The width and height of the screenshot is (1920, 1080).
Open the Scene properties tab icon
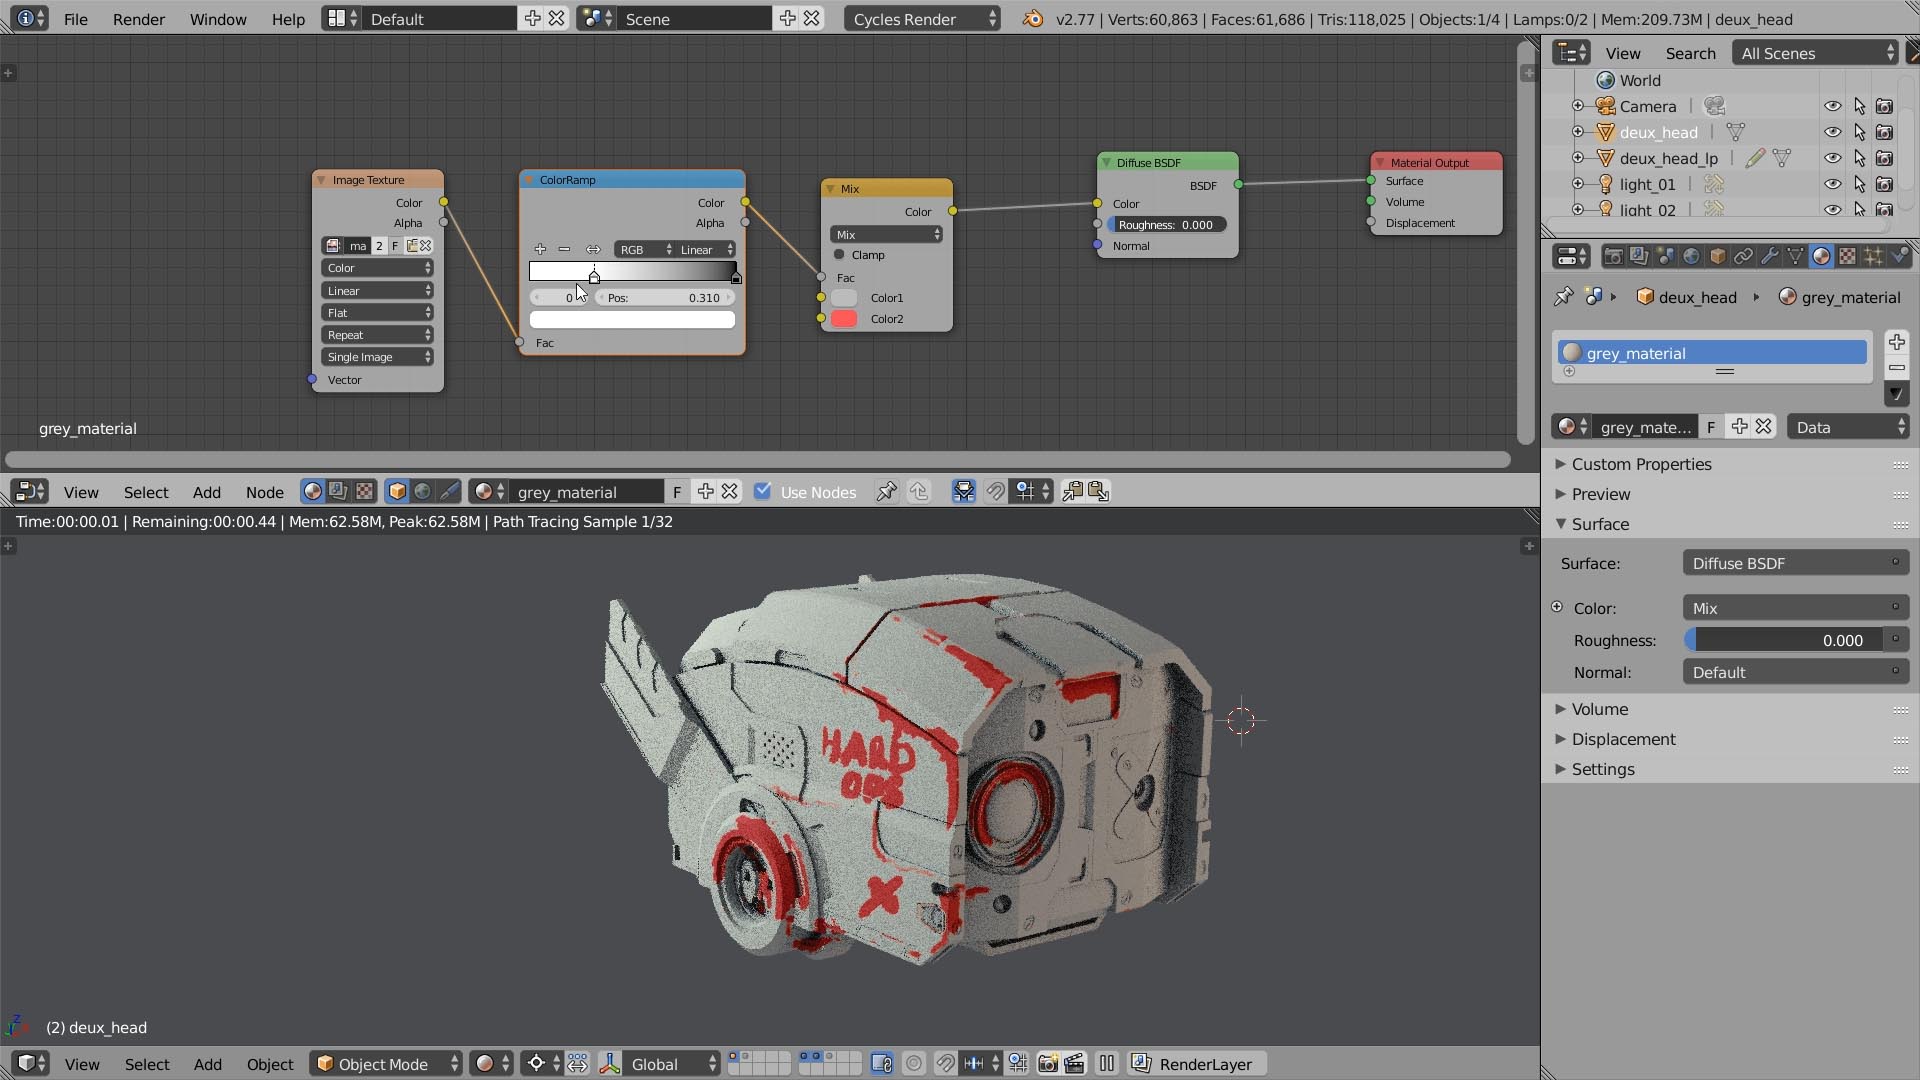pos(1665,257)
